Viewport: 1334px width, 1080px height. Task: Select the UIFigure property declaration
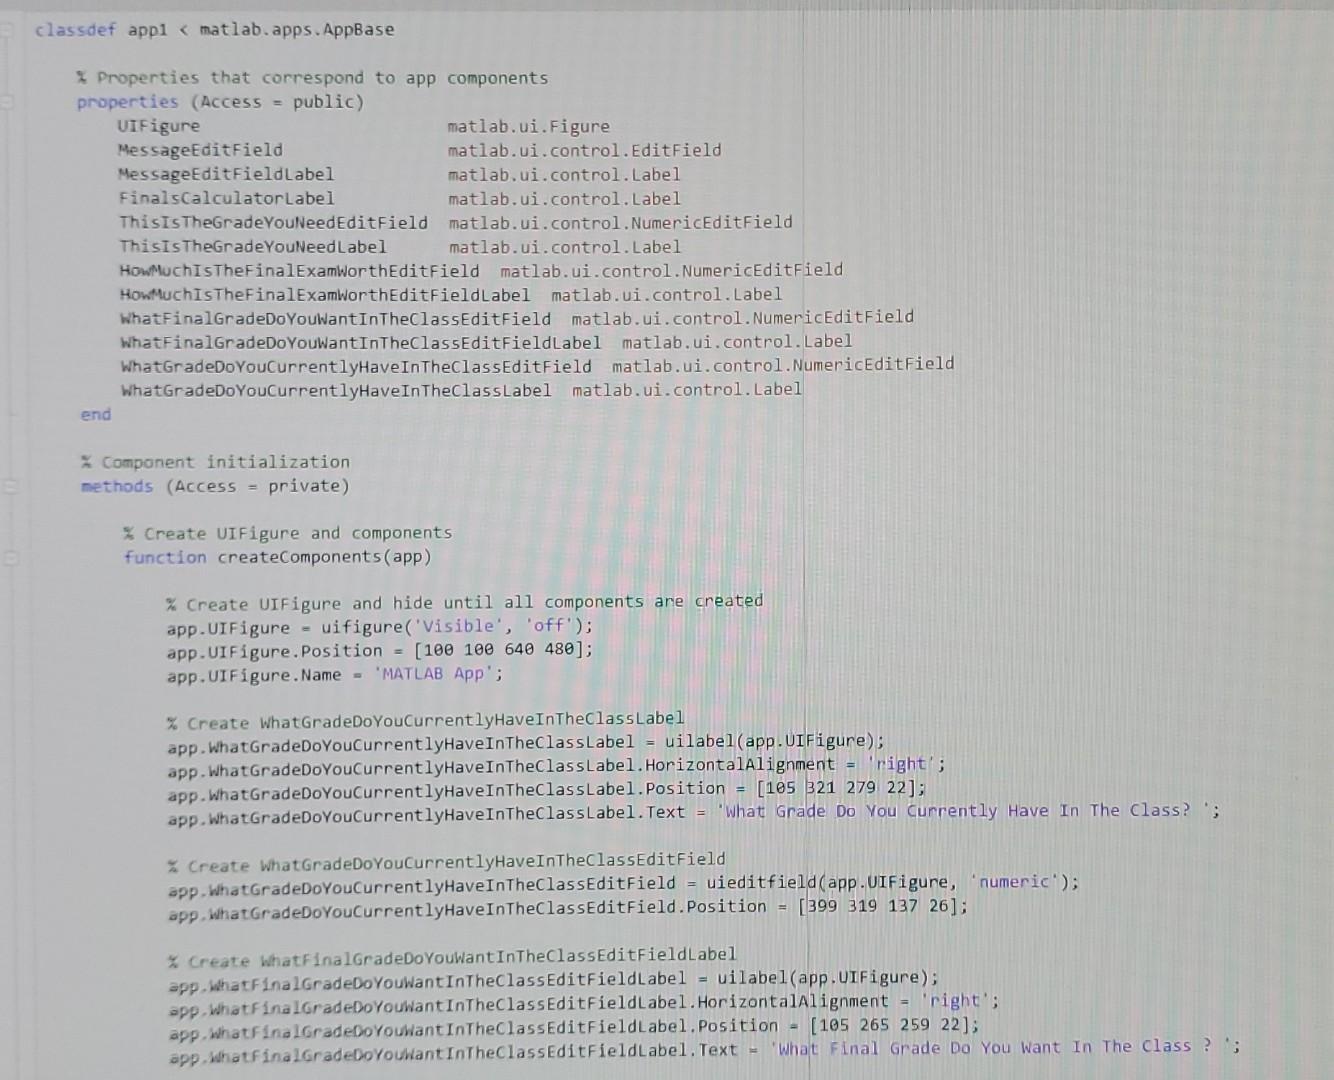click(x=160, y=126)
